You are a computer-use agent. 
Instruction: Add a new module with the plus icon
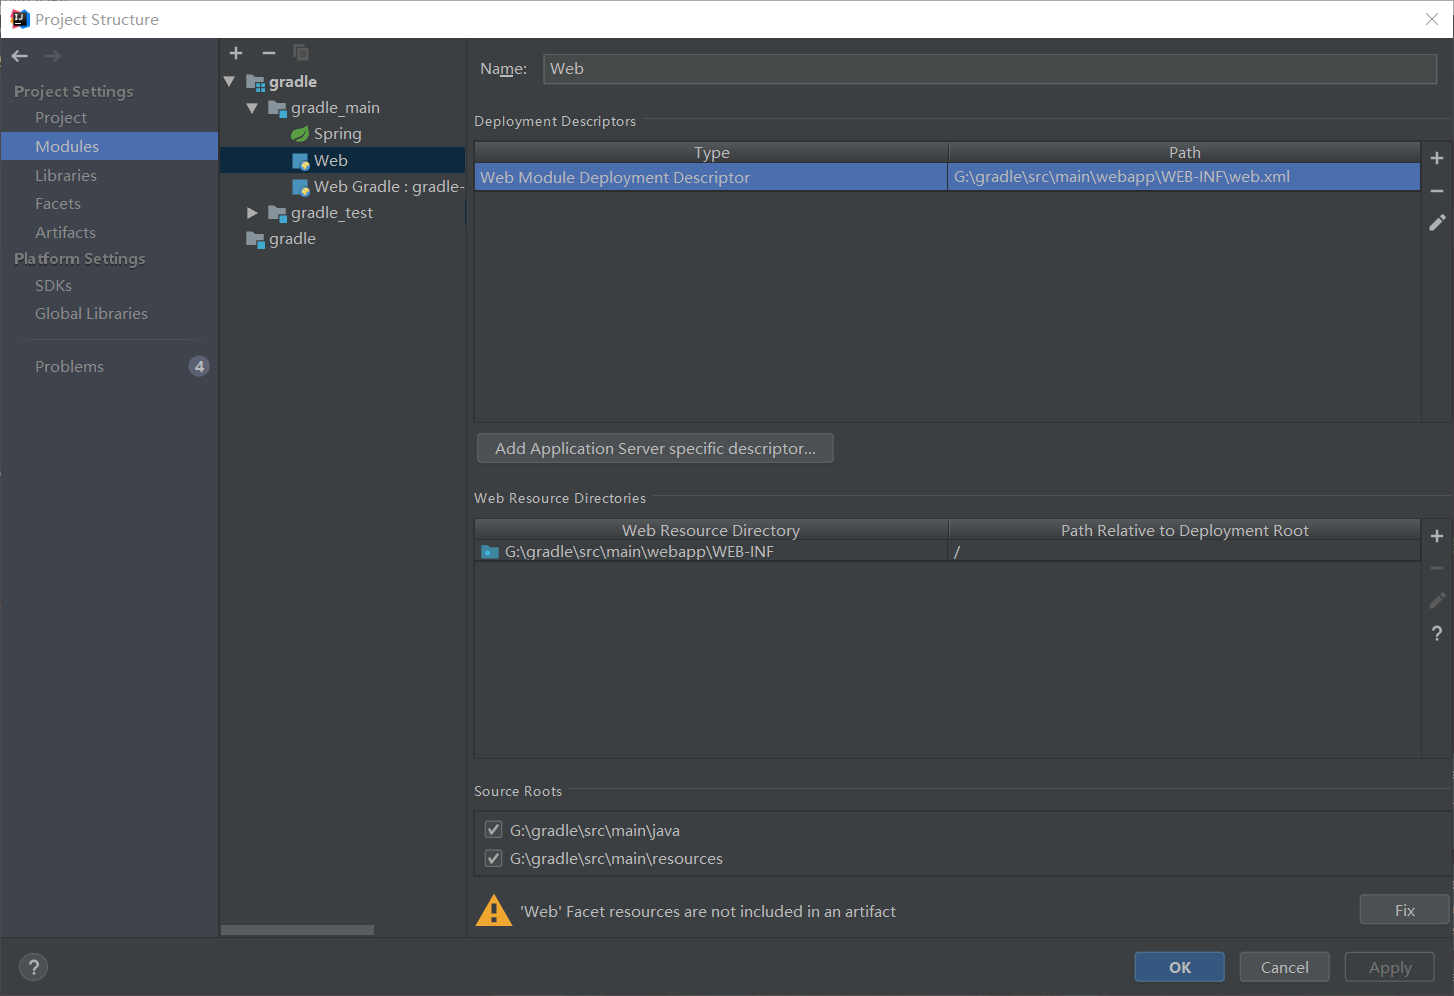click(235, 53)
